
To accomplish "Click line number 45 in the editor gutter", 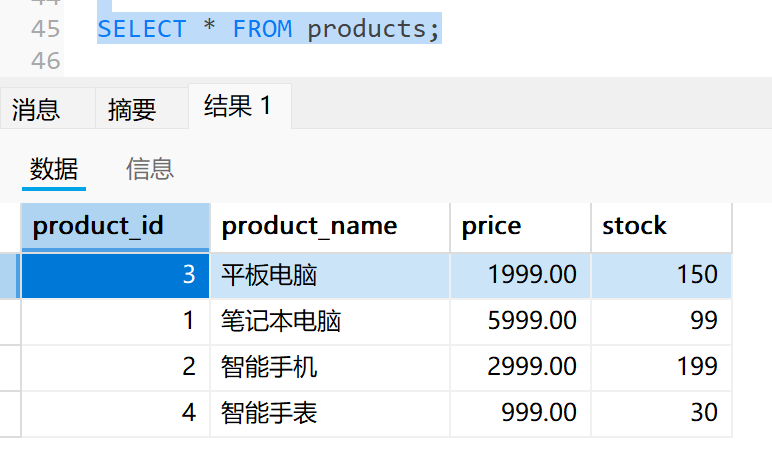I will coord(45,28).
